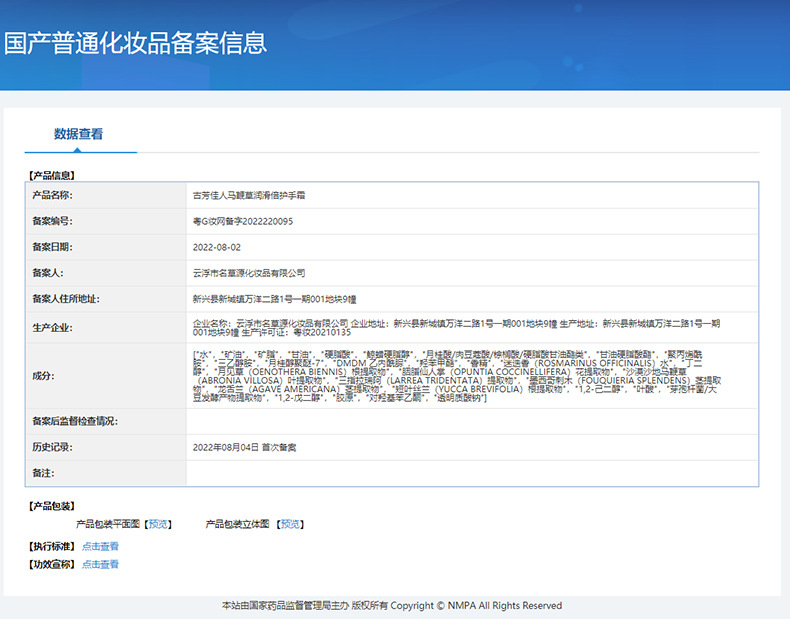The image size is (790, 630).
Task: Click the 【产品信息】 section heading
Action: (52, 175)
